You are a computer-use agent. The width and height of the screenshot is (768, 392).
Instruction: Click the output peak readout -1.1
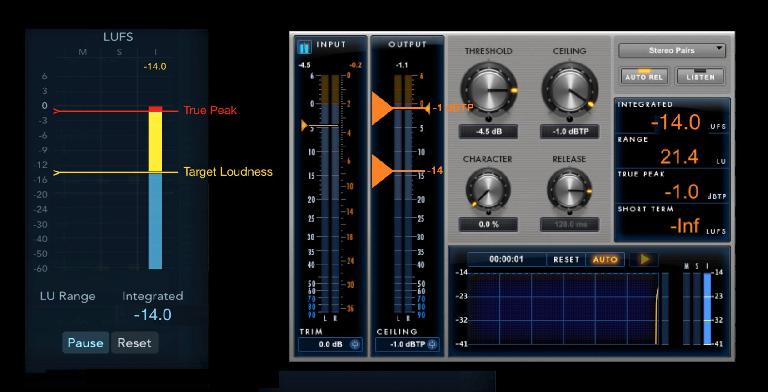pos(402,65)
